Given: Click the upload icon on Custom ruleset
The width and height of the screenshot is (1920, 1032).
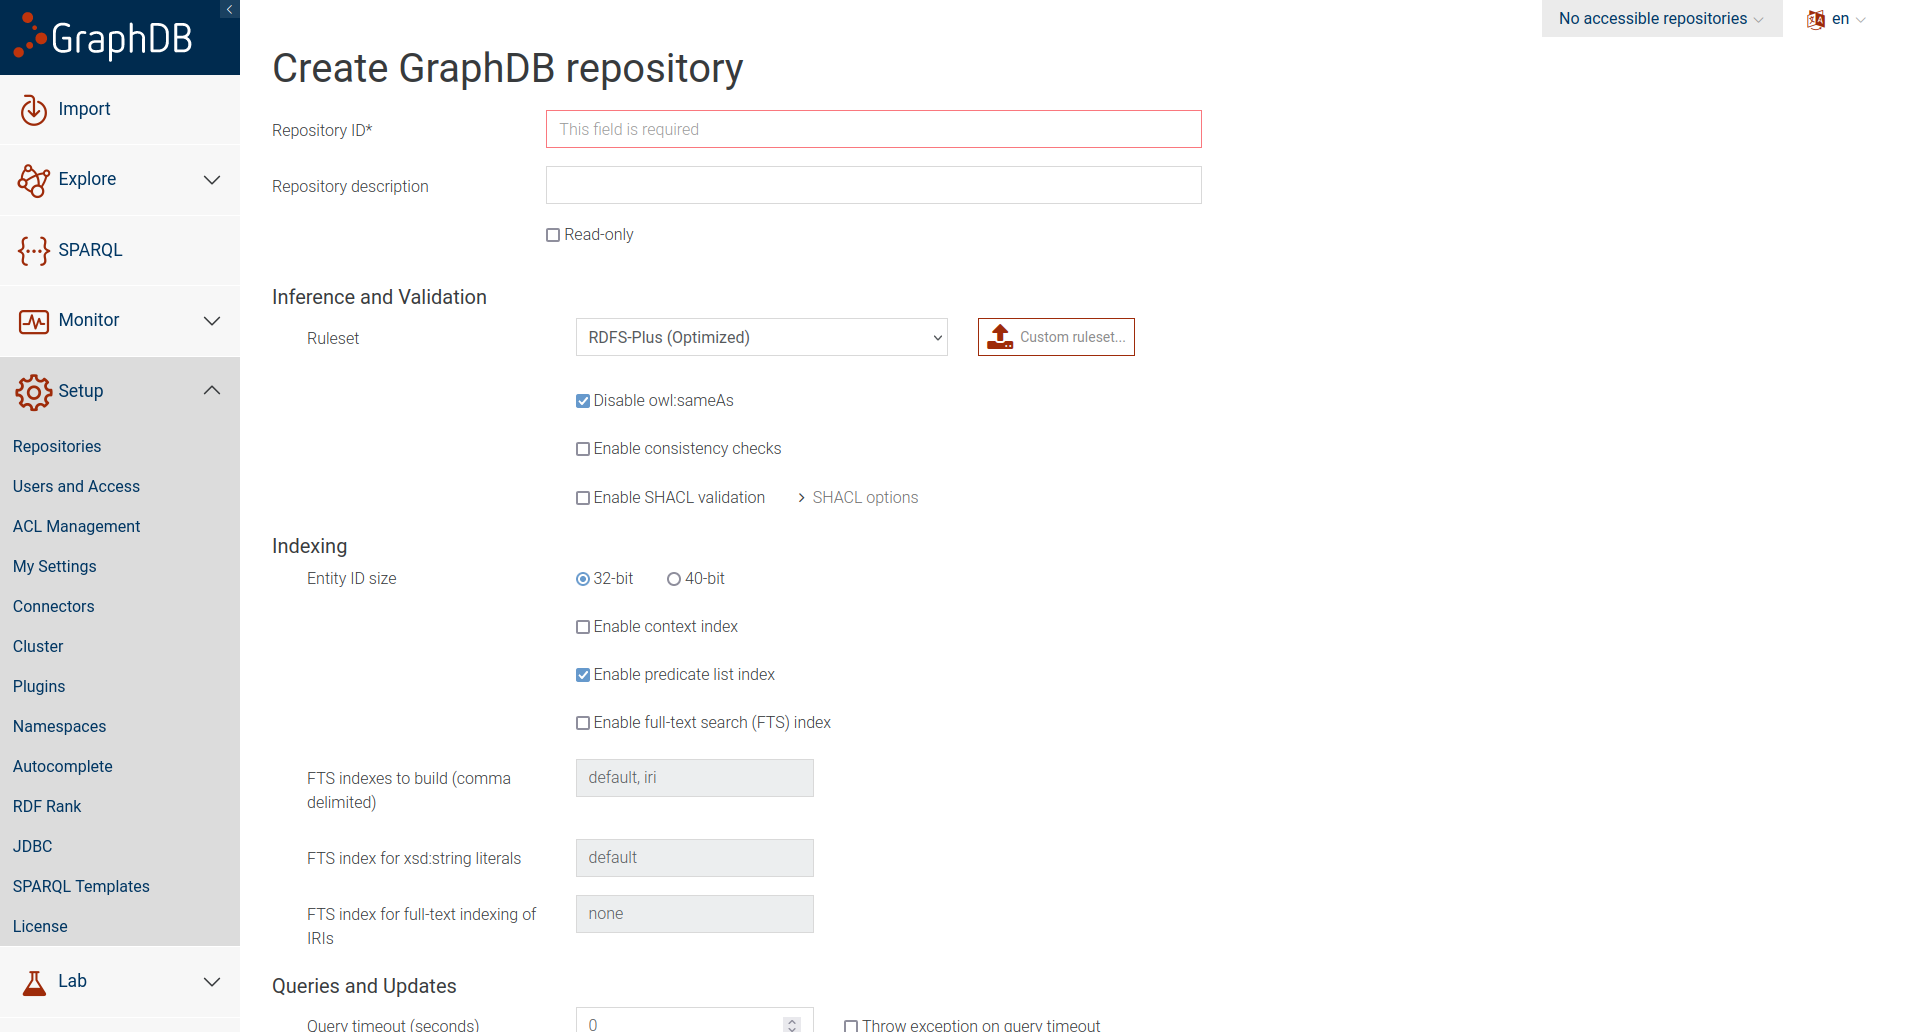Looking at the screenshot, I should coord(1000,337).
